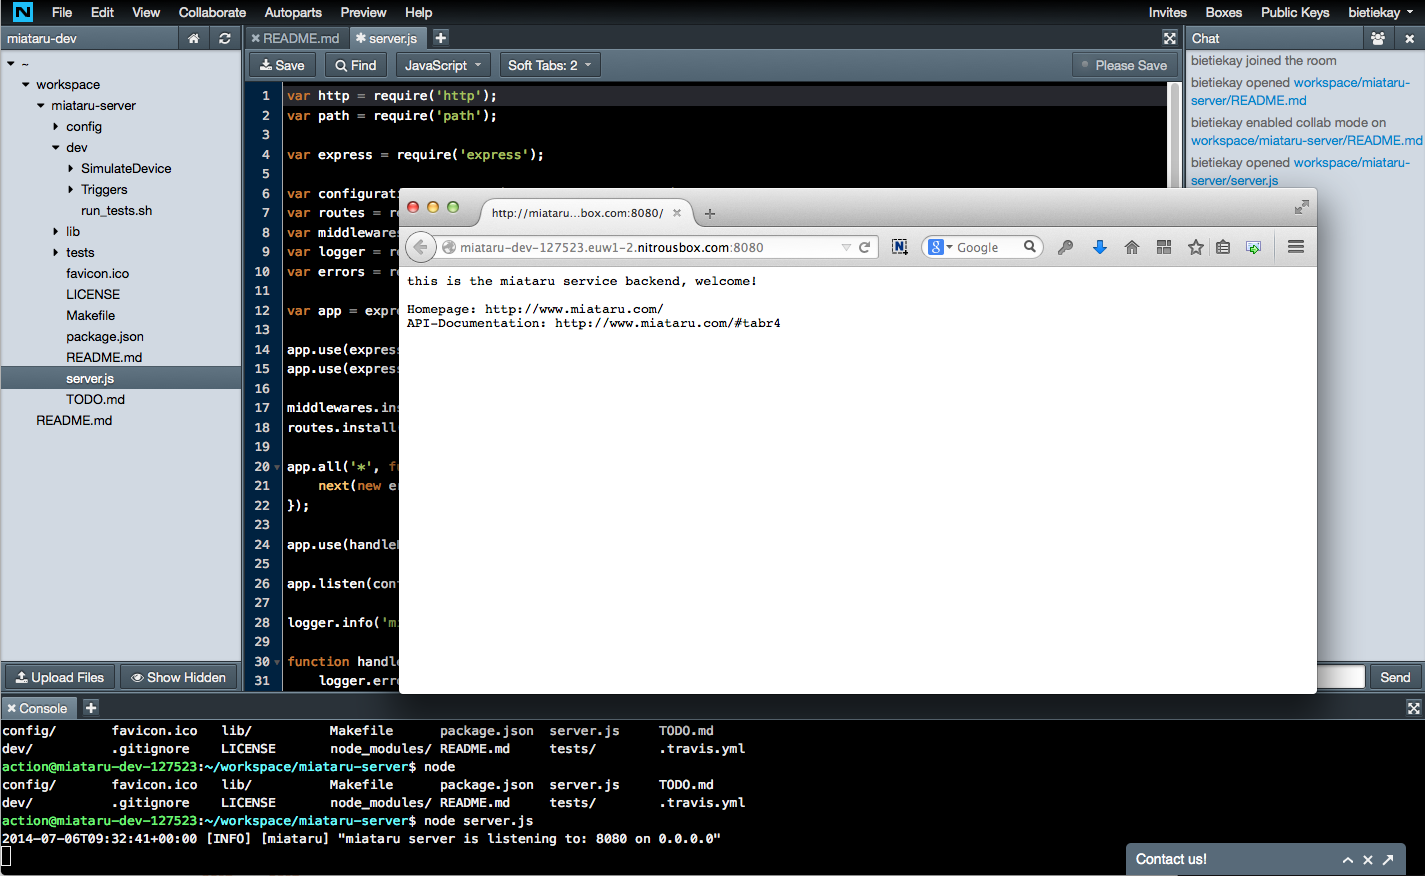
Task: Collapse the miataru-server folder
Action: click(x=41, y=106)
